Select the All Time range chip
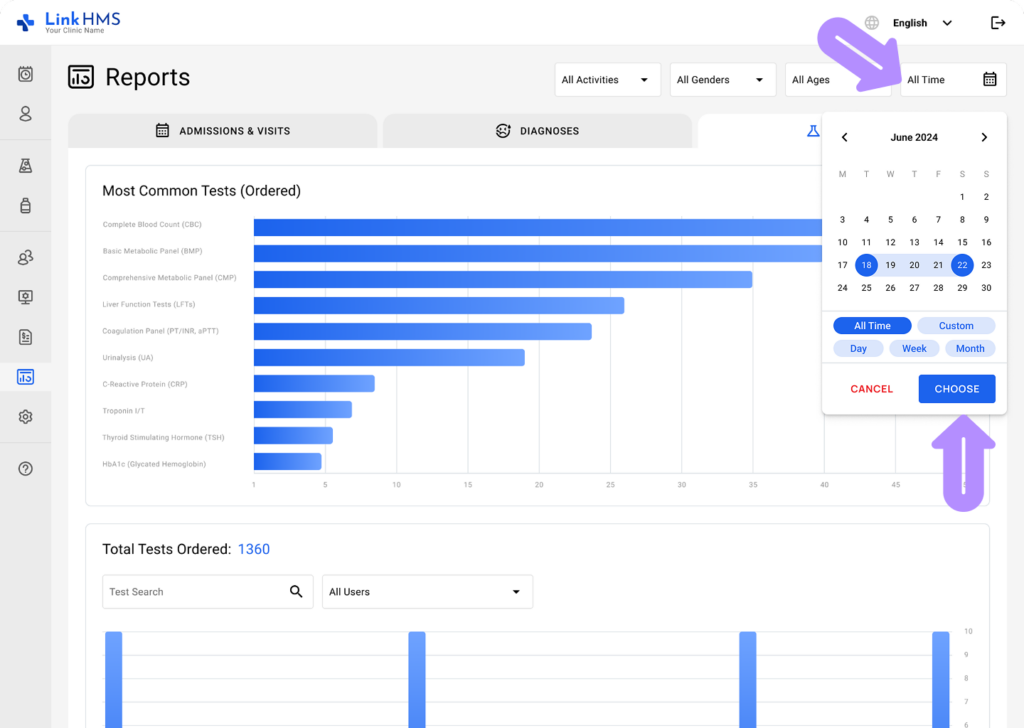1024x728 pixels. (872, 326)
